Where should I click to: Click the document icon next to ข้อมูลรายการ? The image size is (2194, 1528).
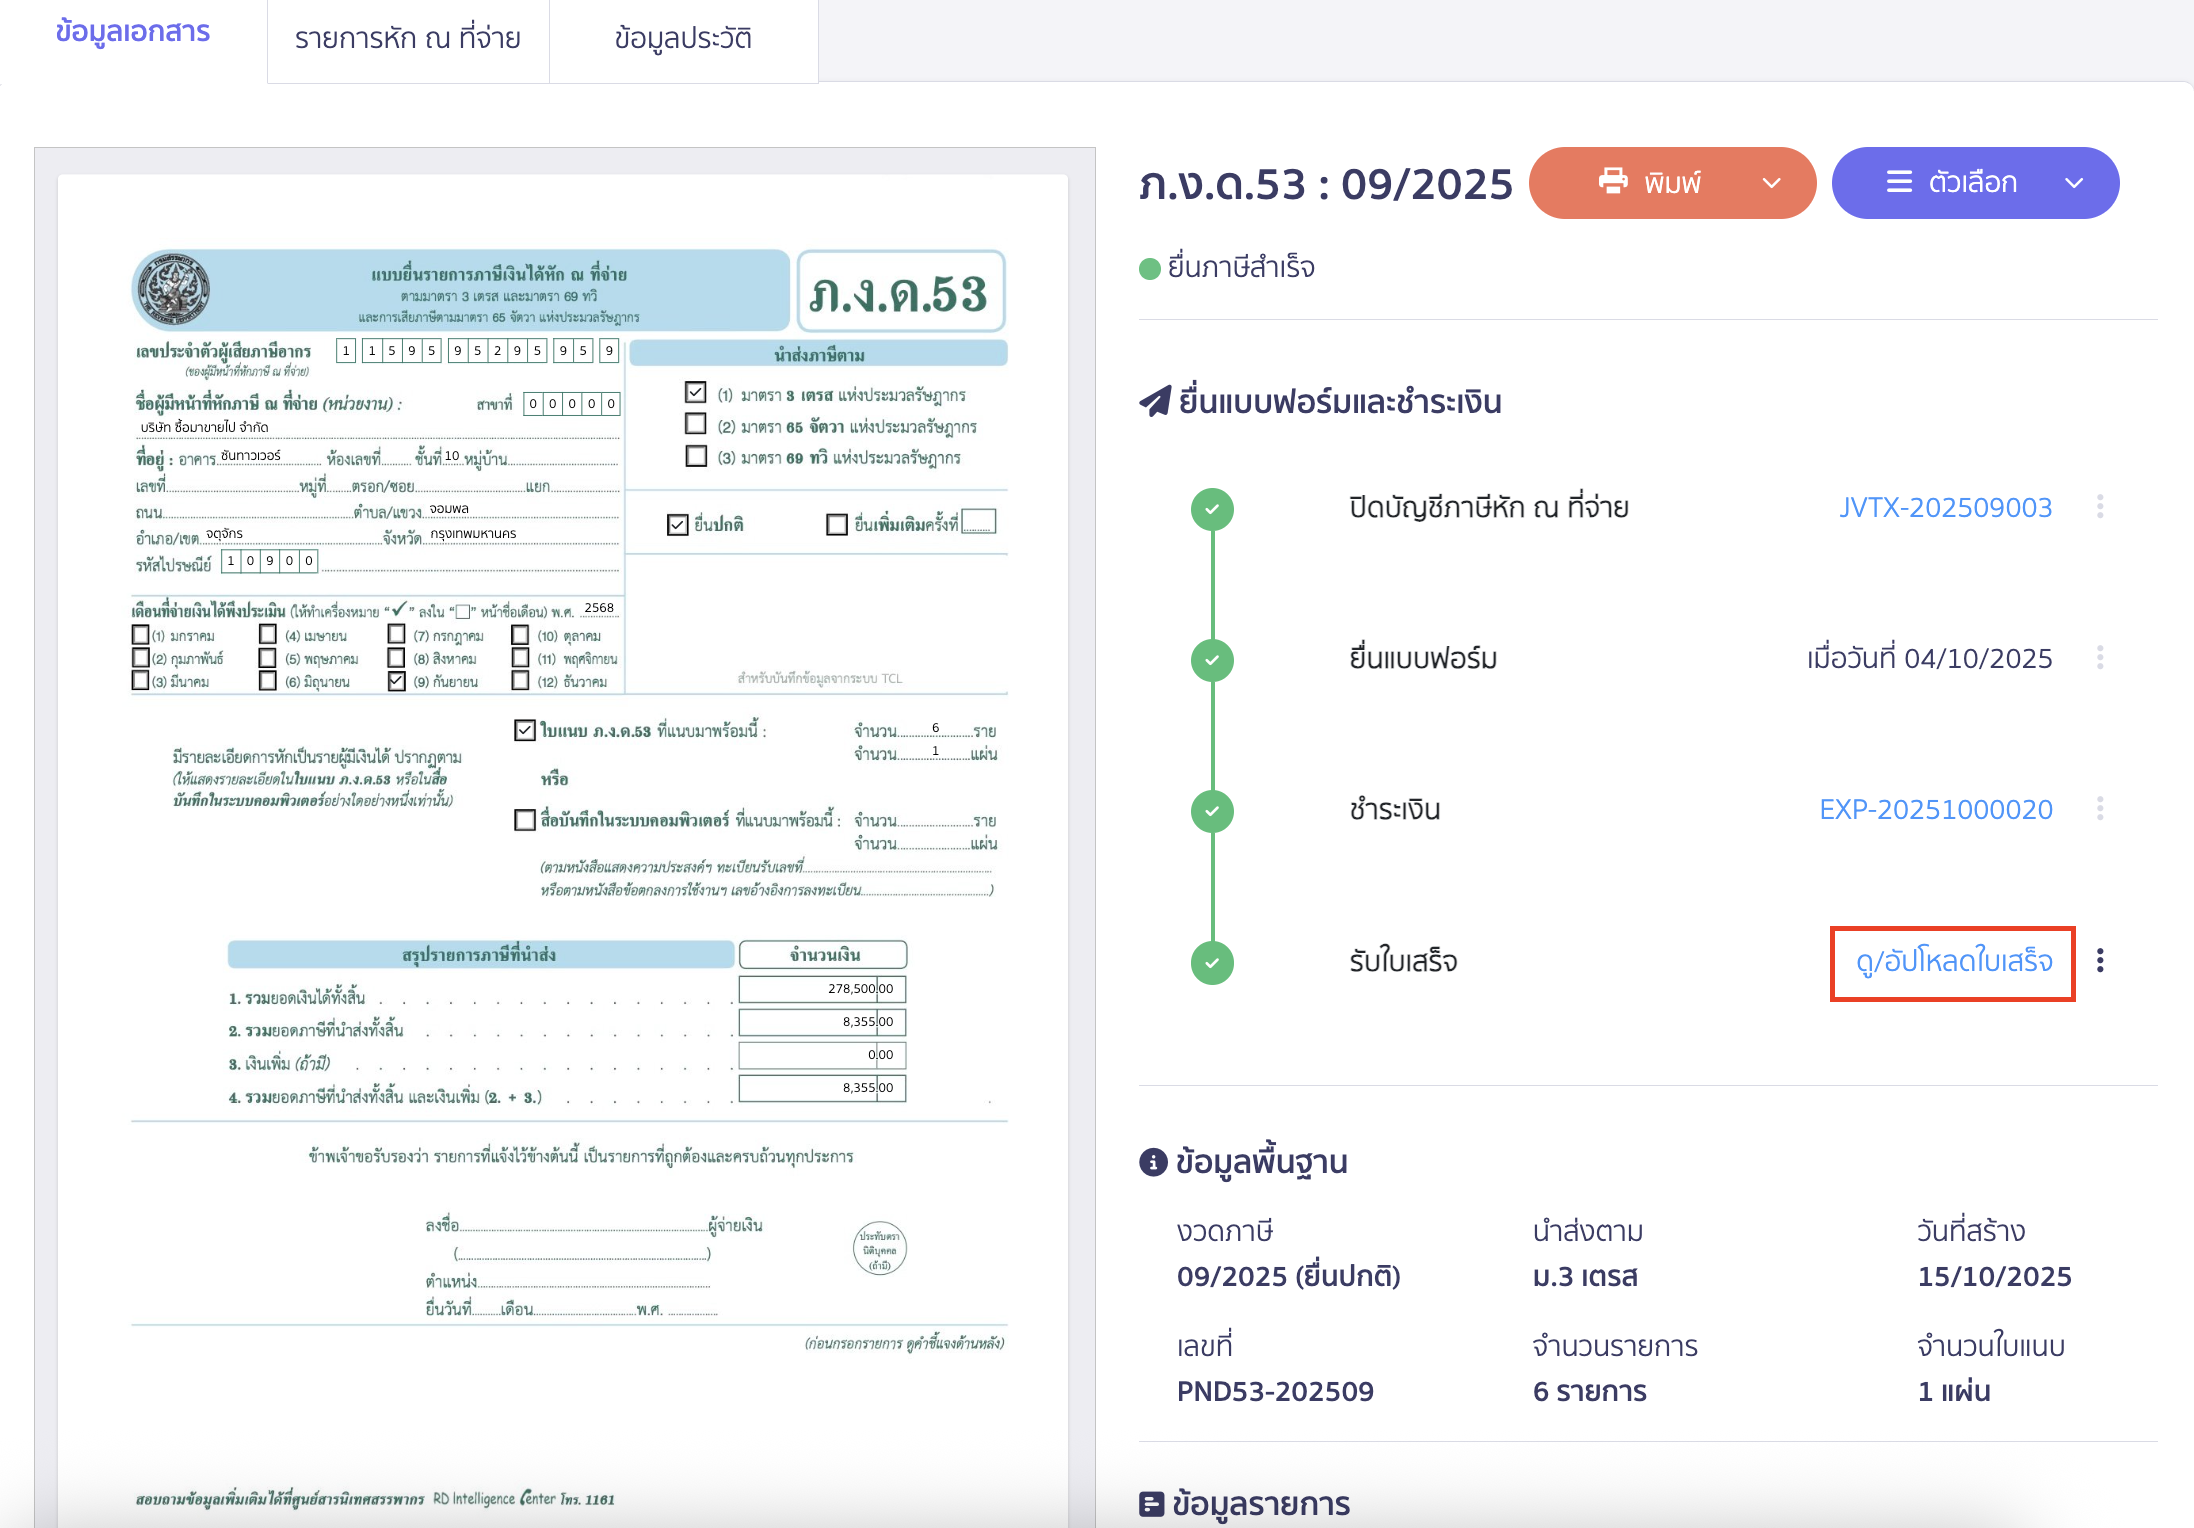pyautogui.click(x=1151, y=1503)
